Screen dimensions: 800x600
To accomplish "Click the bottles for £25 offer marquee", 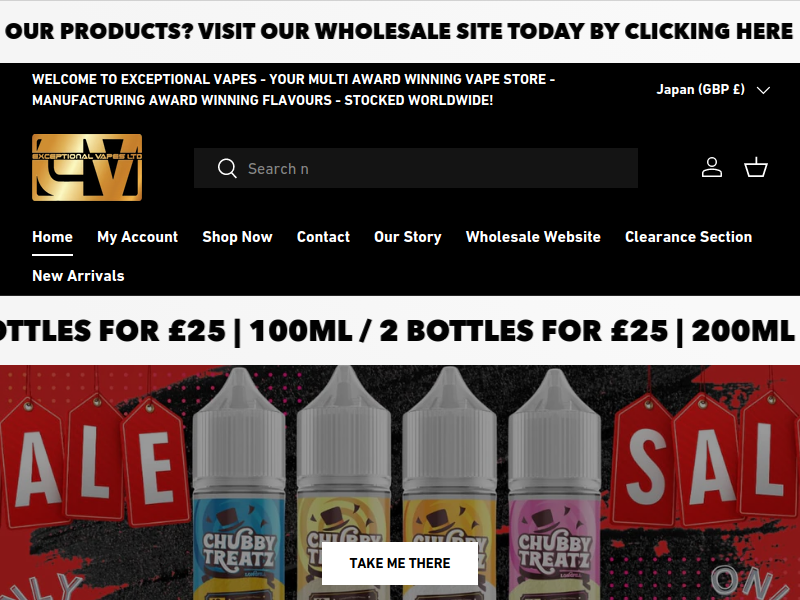I will (x=400, y=331).
